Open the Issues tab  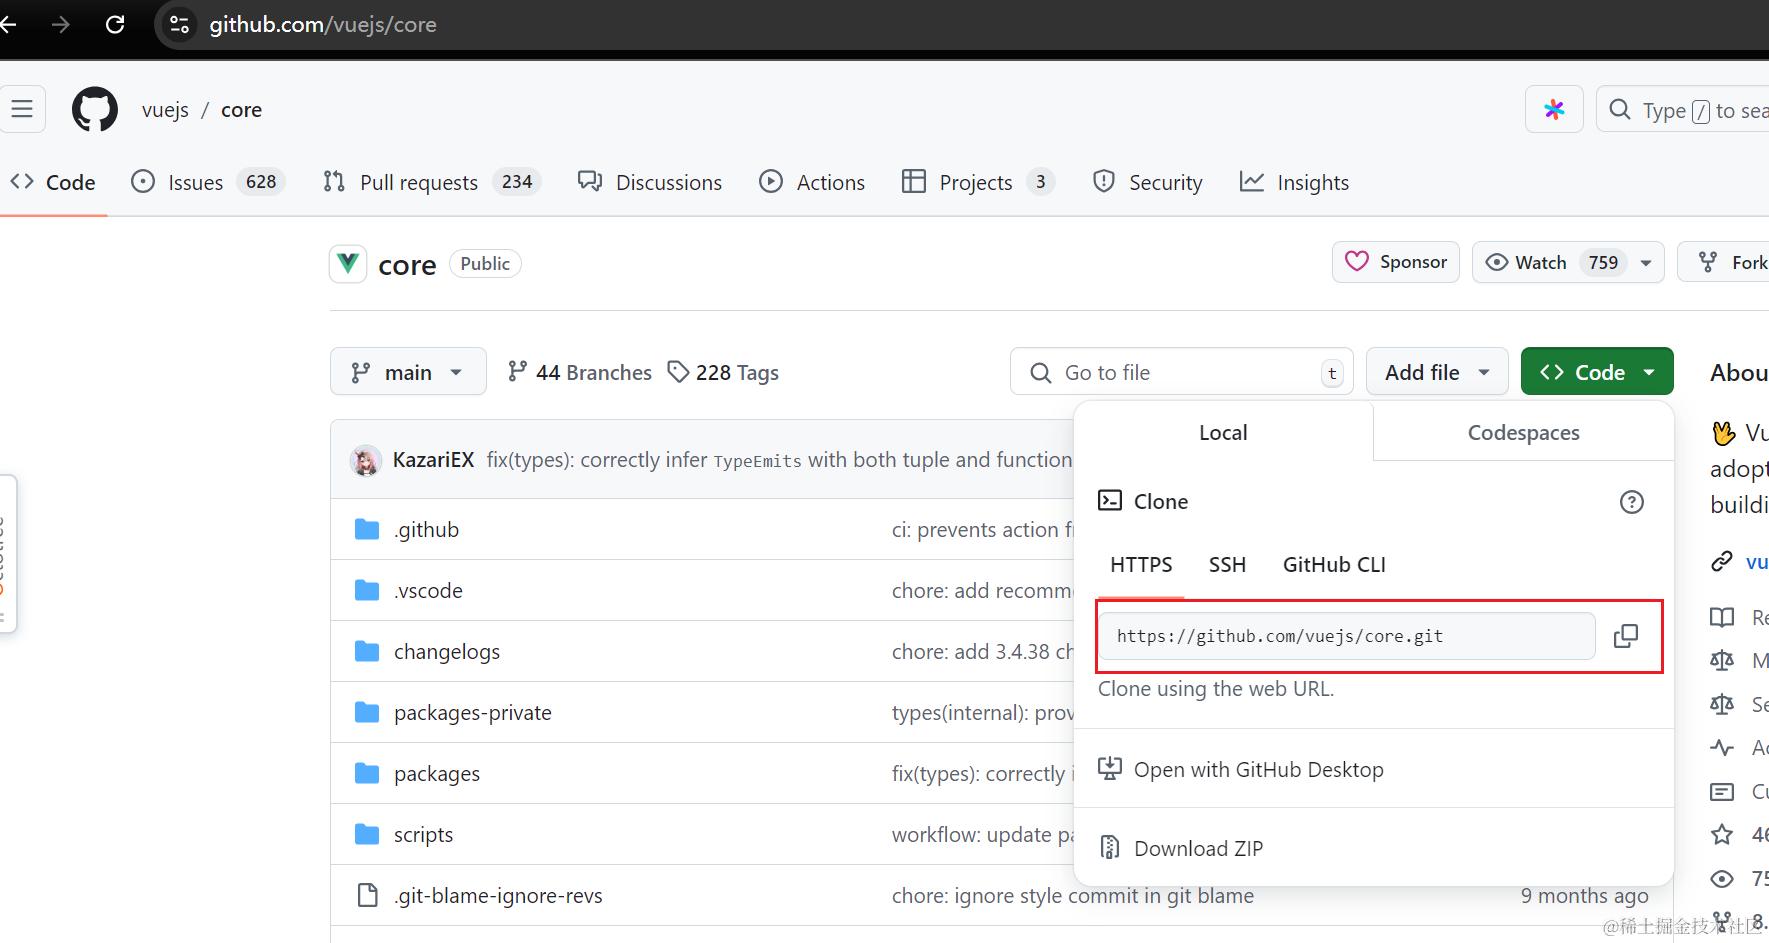click(208, 182)
